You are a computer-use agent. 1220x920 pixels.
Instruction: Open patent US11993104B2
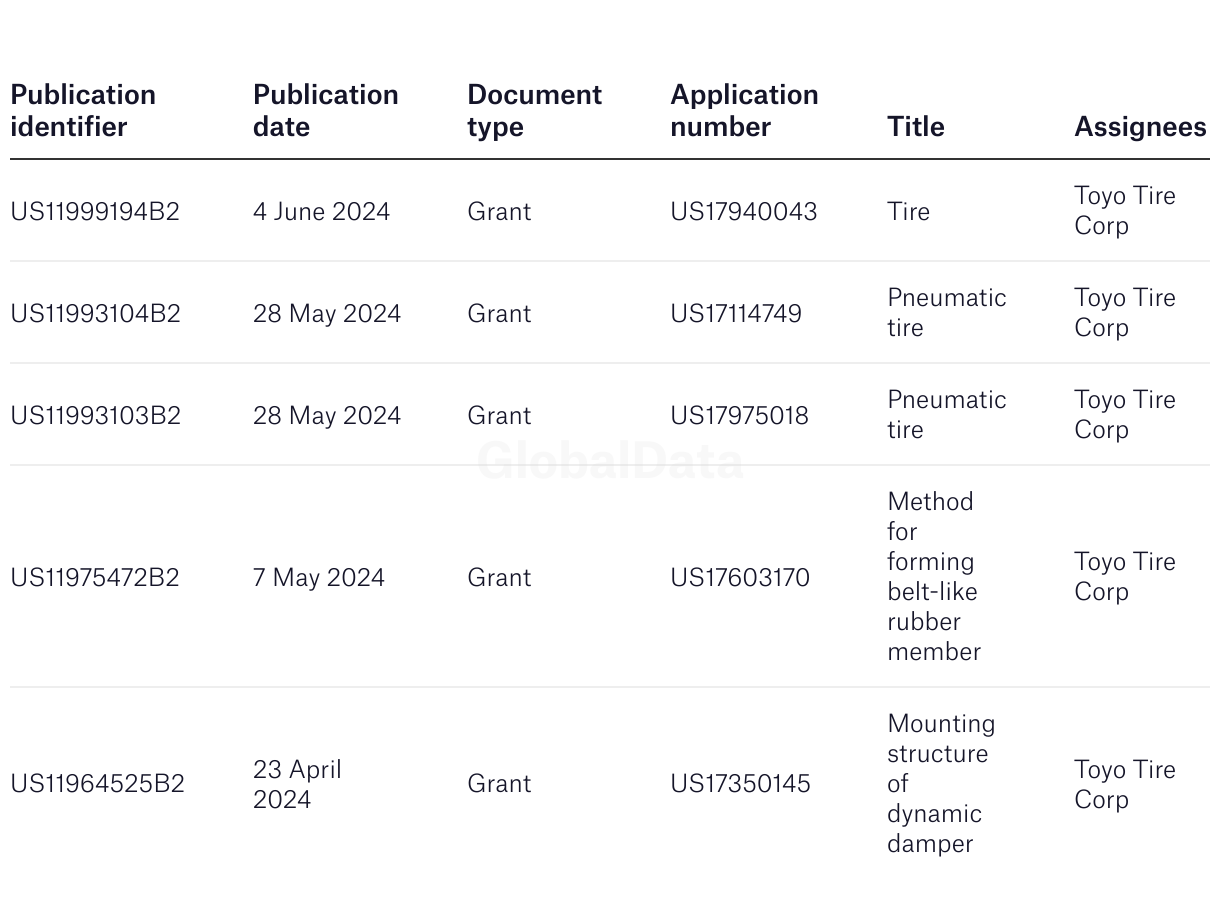coord(95,314)
